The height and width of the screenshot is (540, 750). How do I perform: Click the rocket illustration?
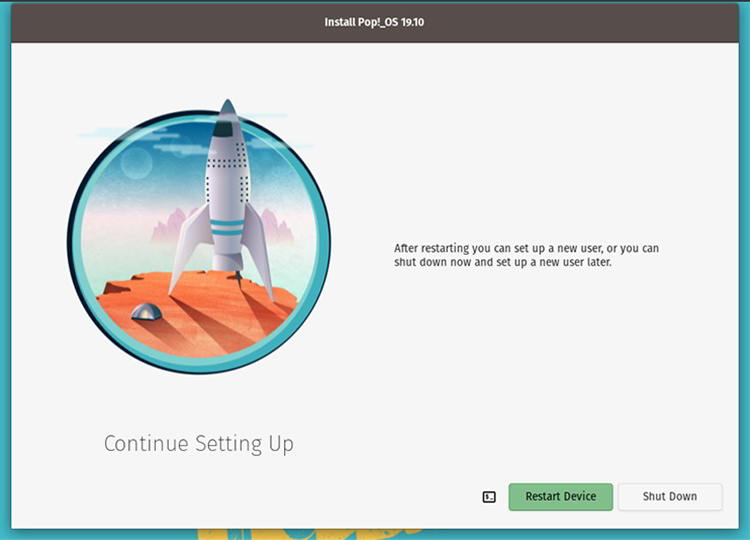pyautogui.click(x=199, y=238)
